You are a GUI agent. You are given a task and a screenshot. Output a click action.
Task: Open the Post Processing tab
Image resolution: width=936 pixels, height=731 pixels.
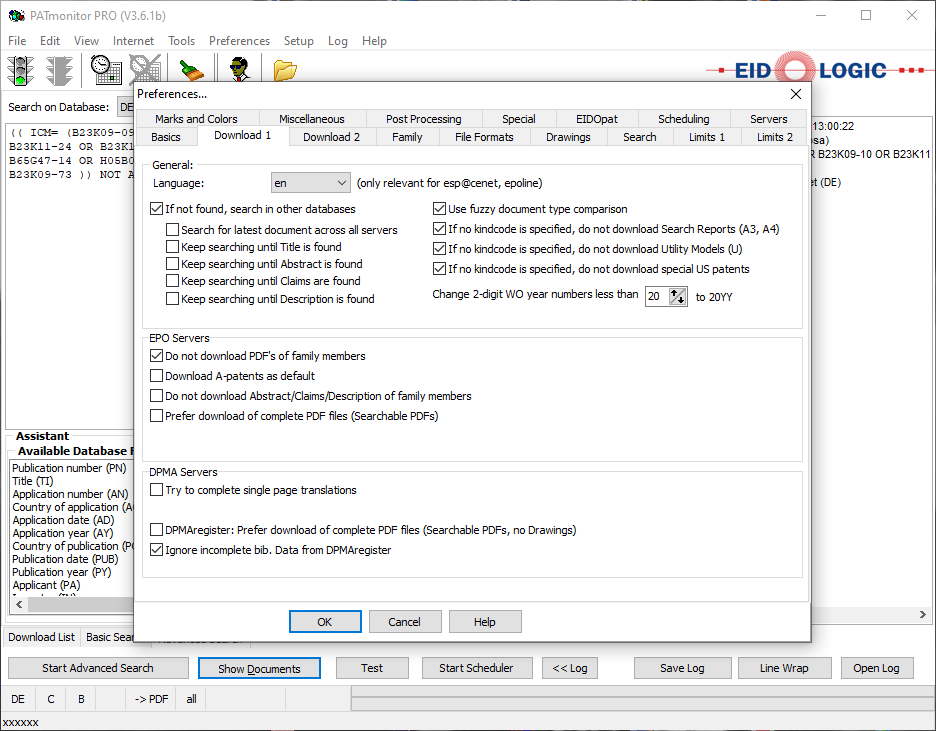tap(423, 119)
